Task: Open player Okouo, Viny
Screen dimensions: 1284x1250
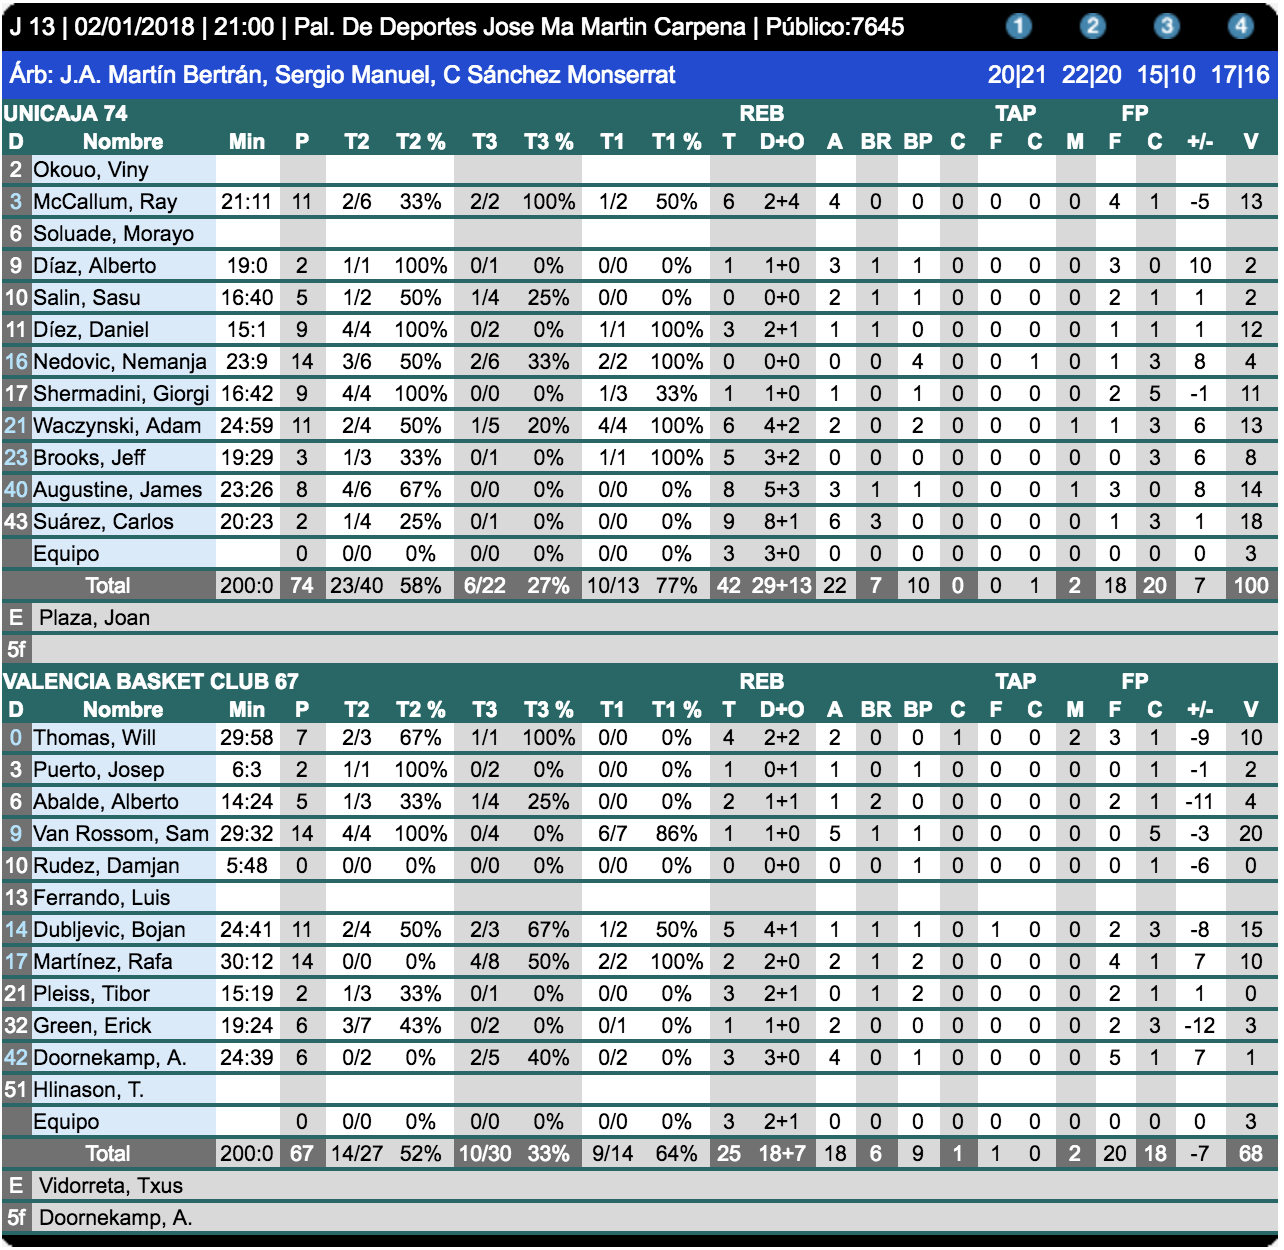Action: click(x=91, y=170)
